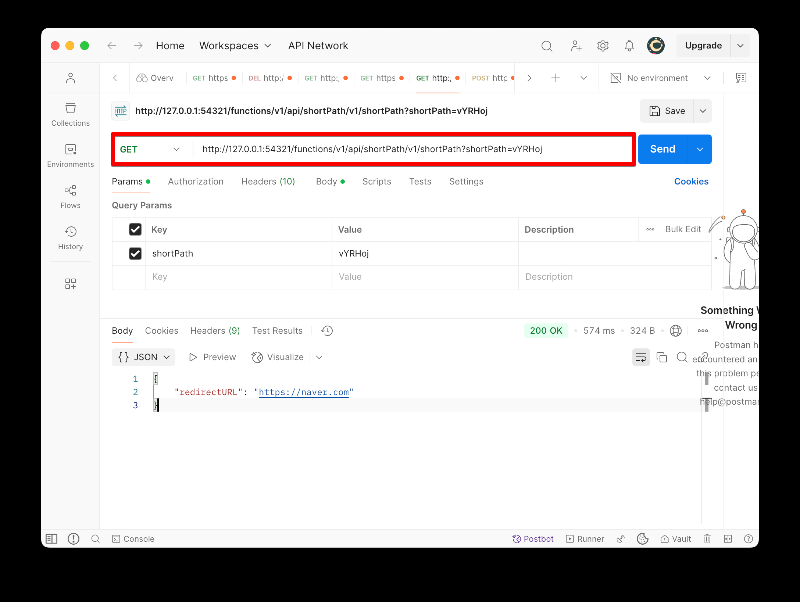Open the Workspaces dropdown
Viewport: 800px width, 602px height.
click(x=235, y=46)
